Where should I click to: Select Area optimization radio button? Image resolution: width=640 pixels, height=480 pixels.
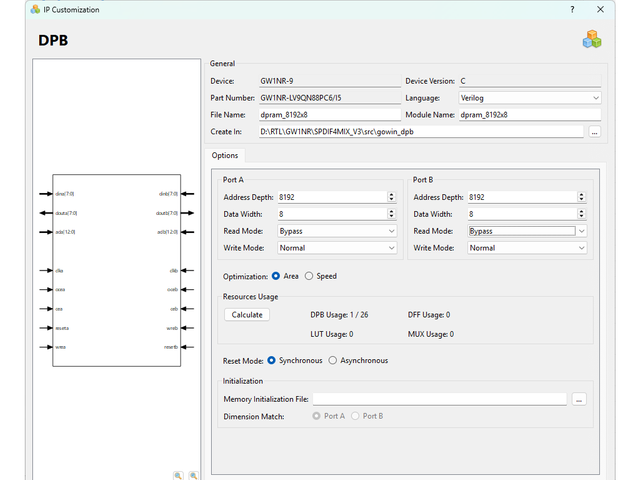coord(276,276)
